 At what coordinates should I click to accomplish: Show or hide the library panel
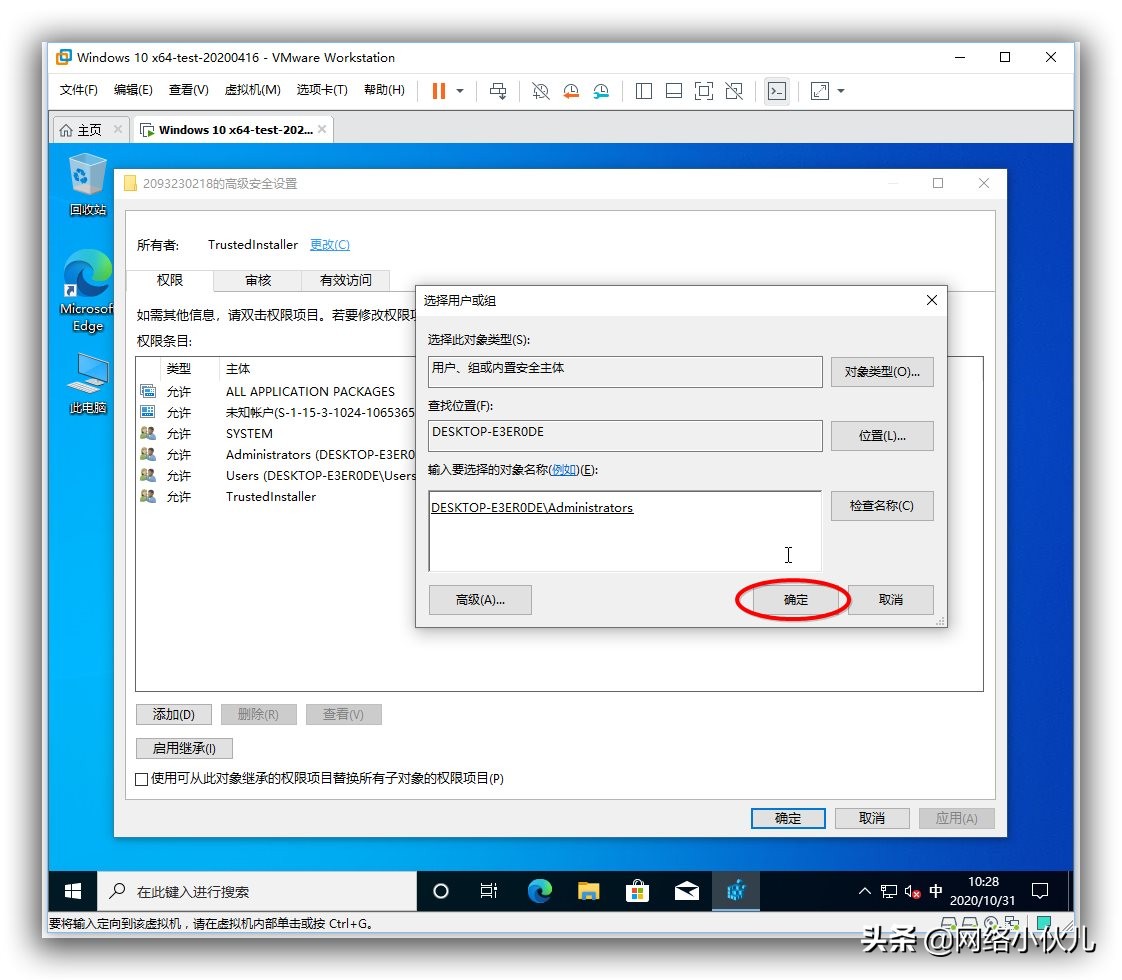coord(644,91)
